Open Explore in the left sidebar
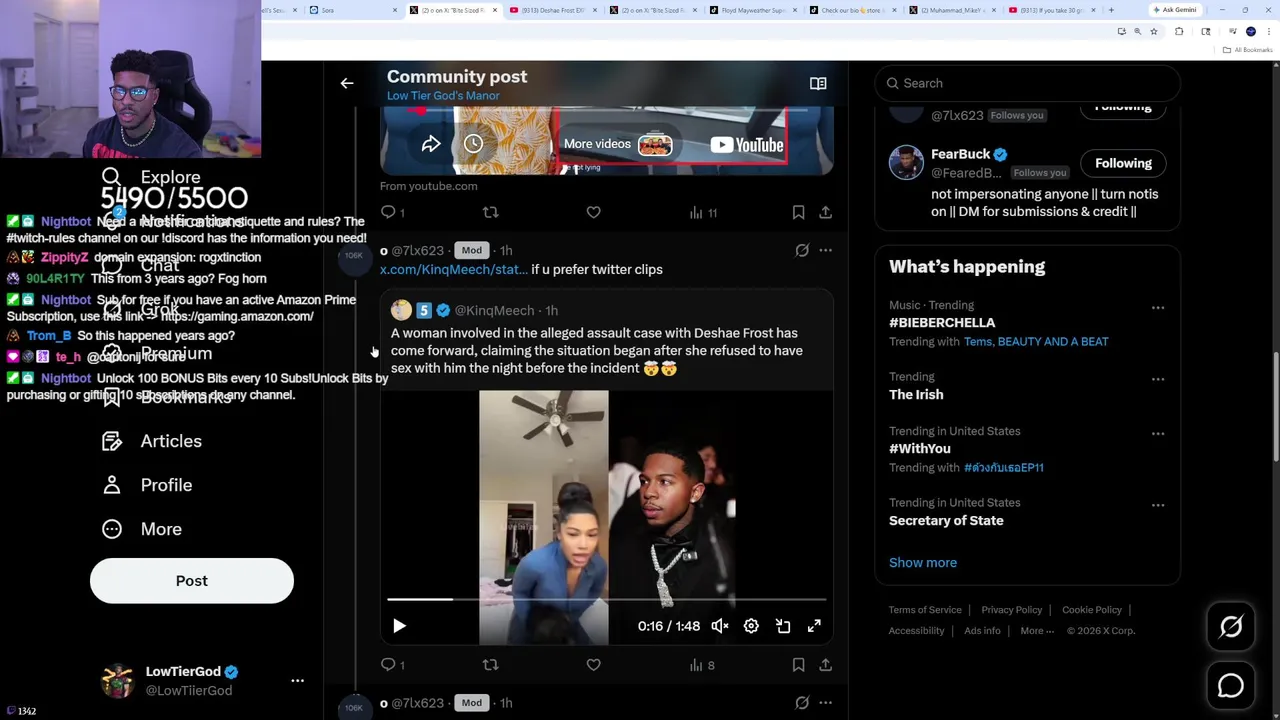This screenshot has width=1280, height=720. tap(151, 178)
